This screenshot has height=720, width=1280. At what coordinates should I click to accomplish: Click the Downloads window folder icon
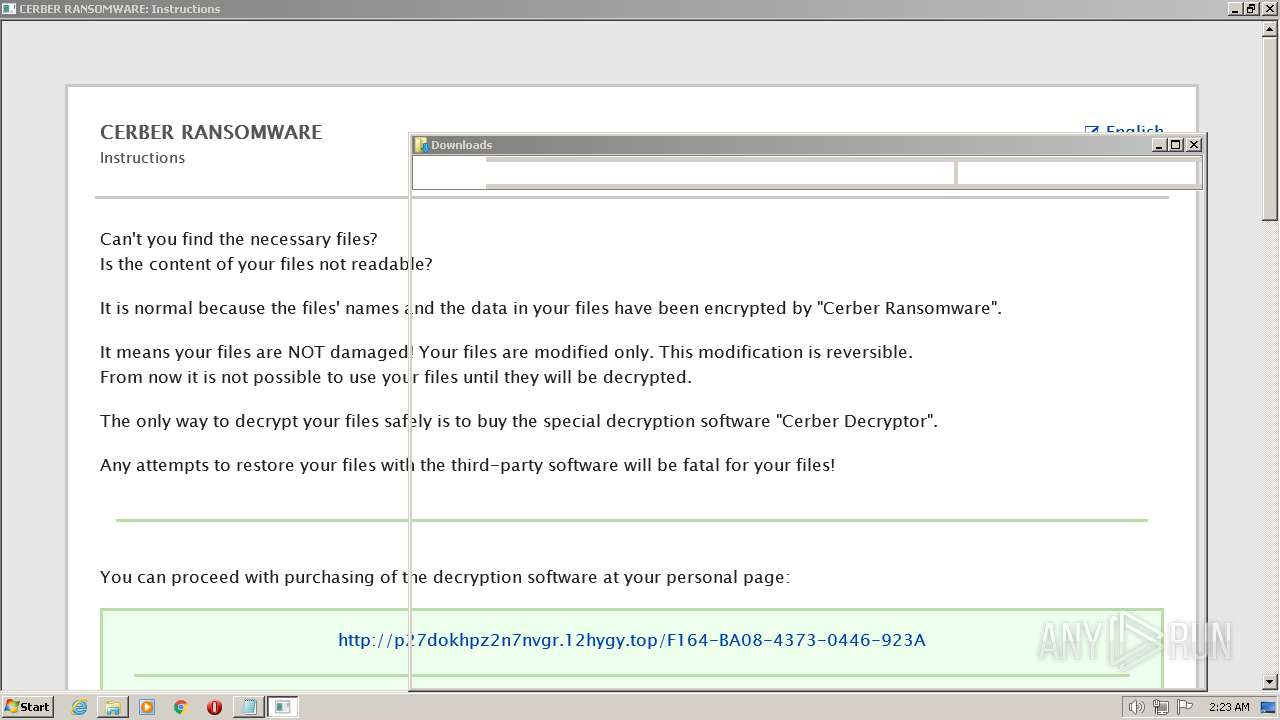click(421, 145)
